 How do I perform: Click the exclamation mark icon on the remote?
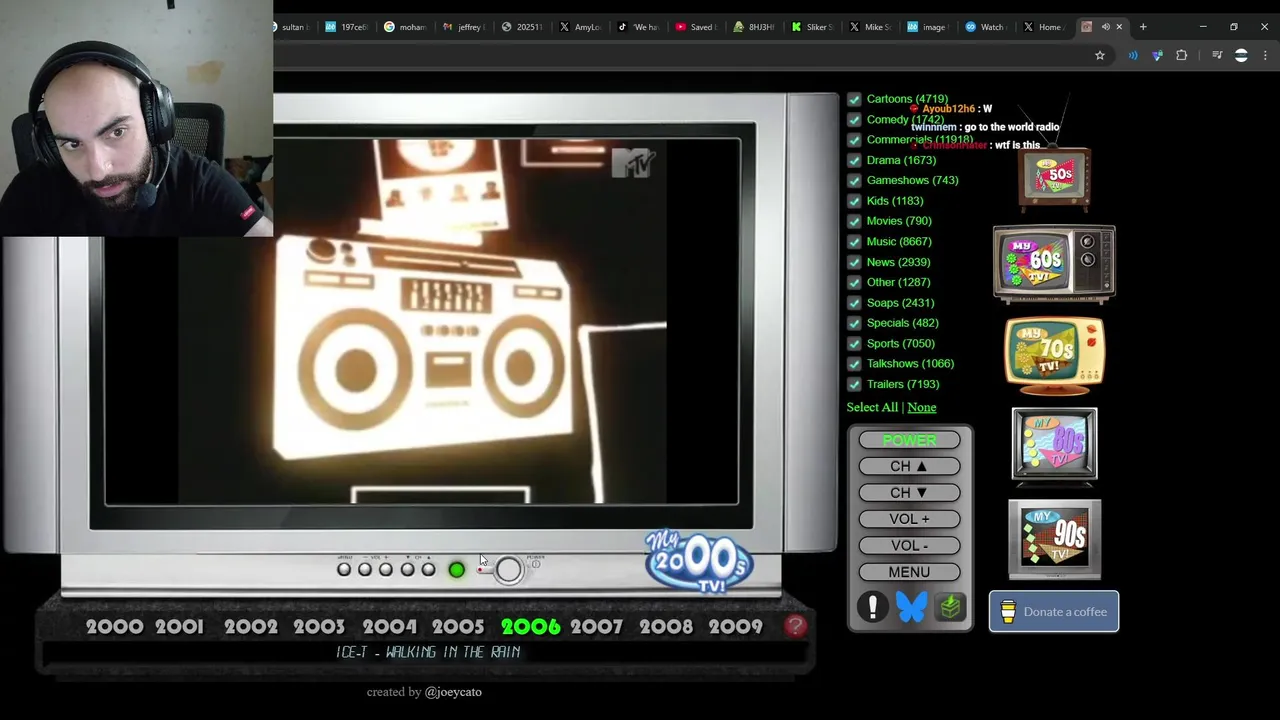[x=873, y=607]
